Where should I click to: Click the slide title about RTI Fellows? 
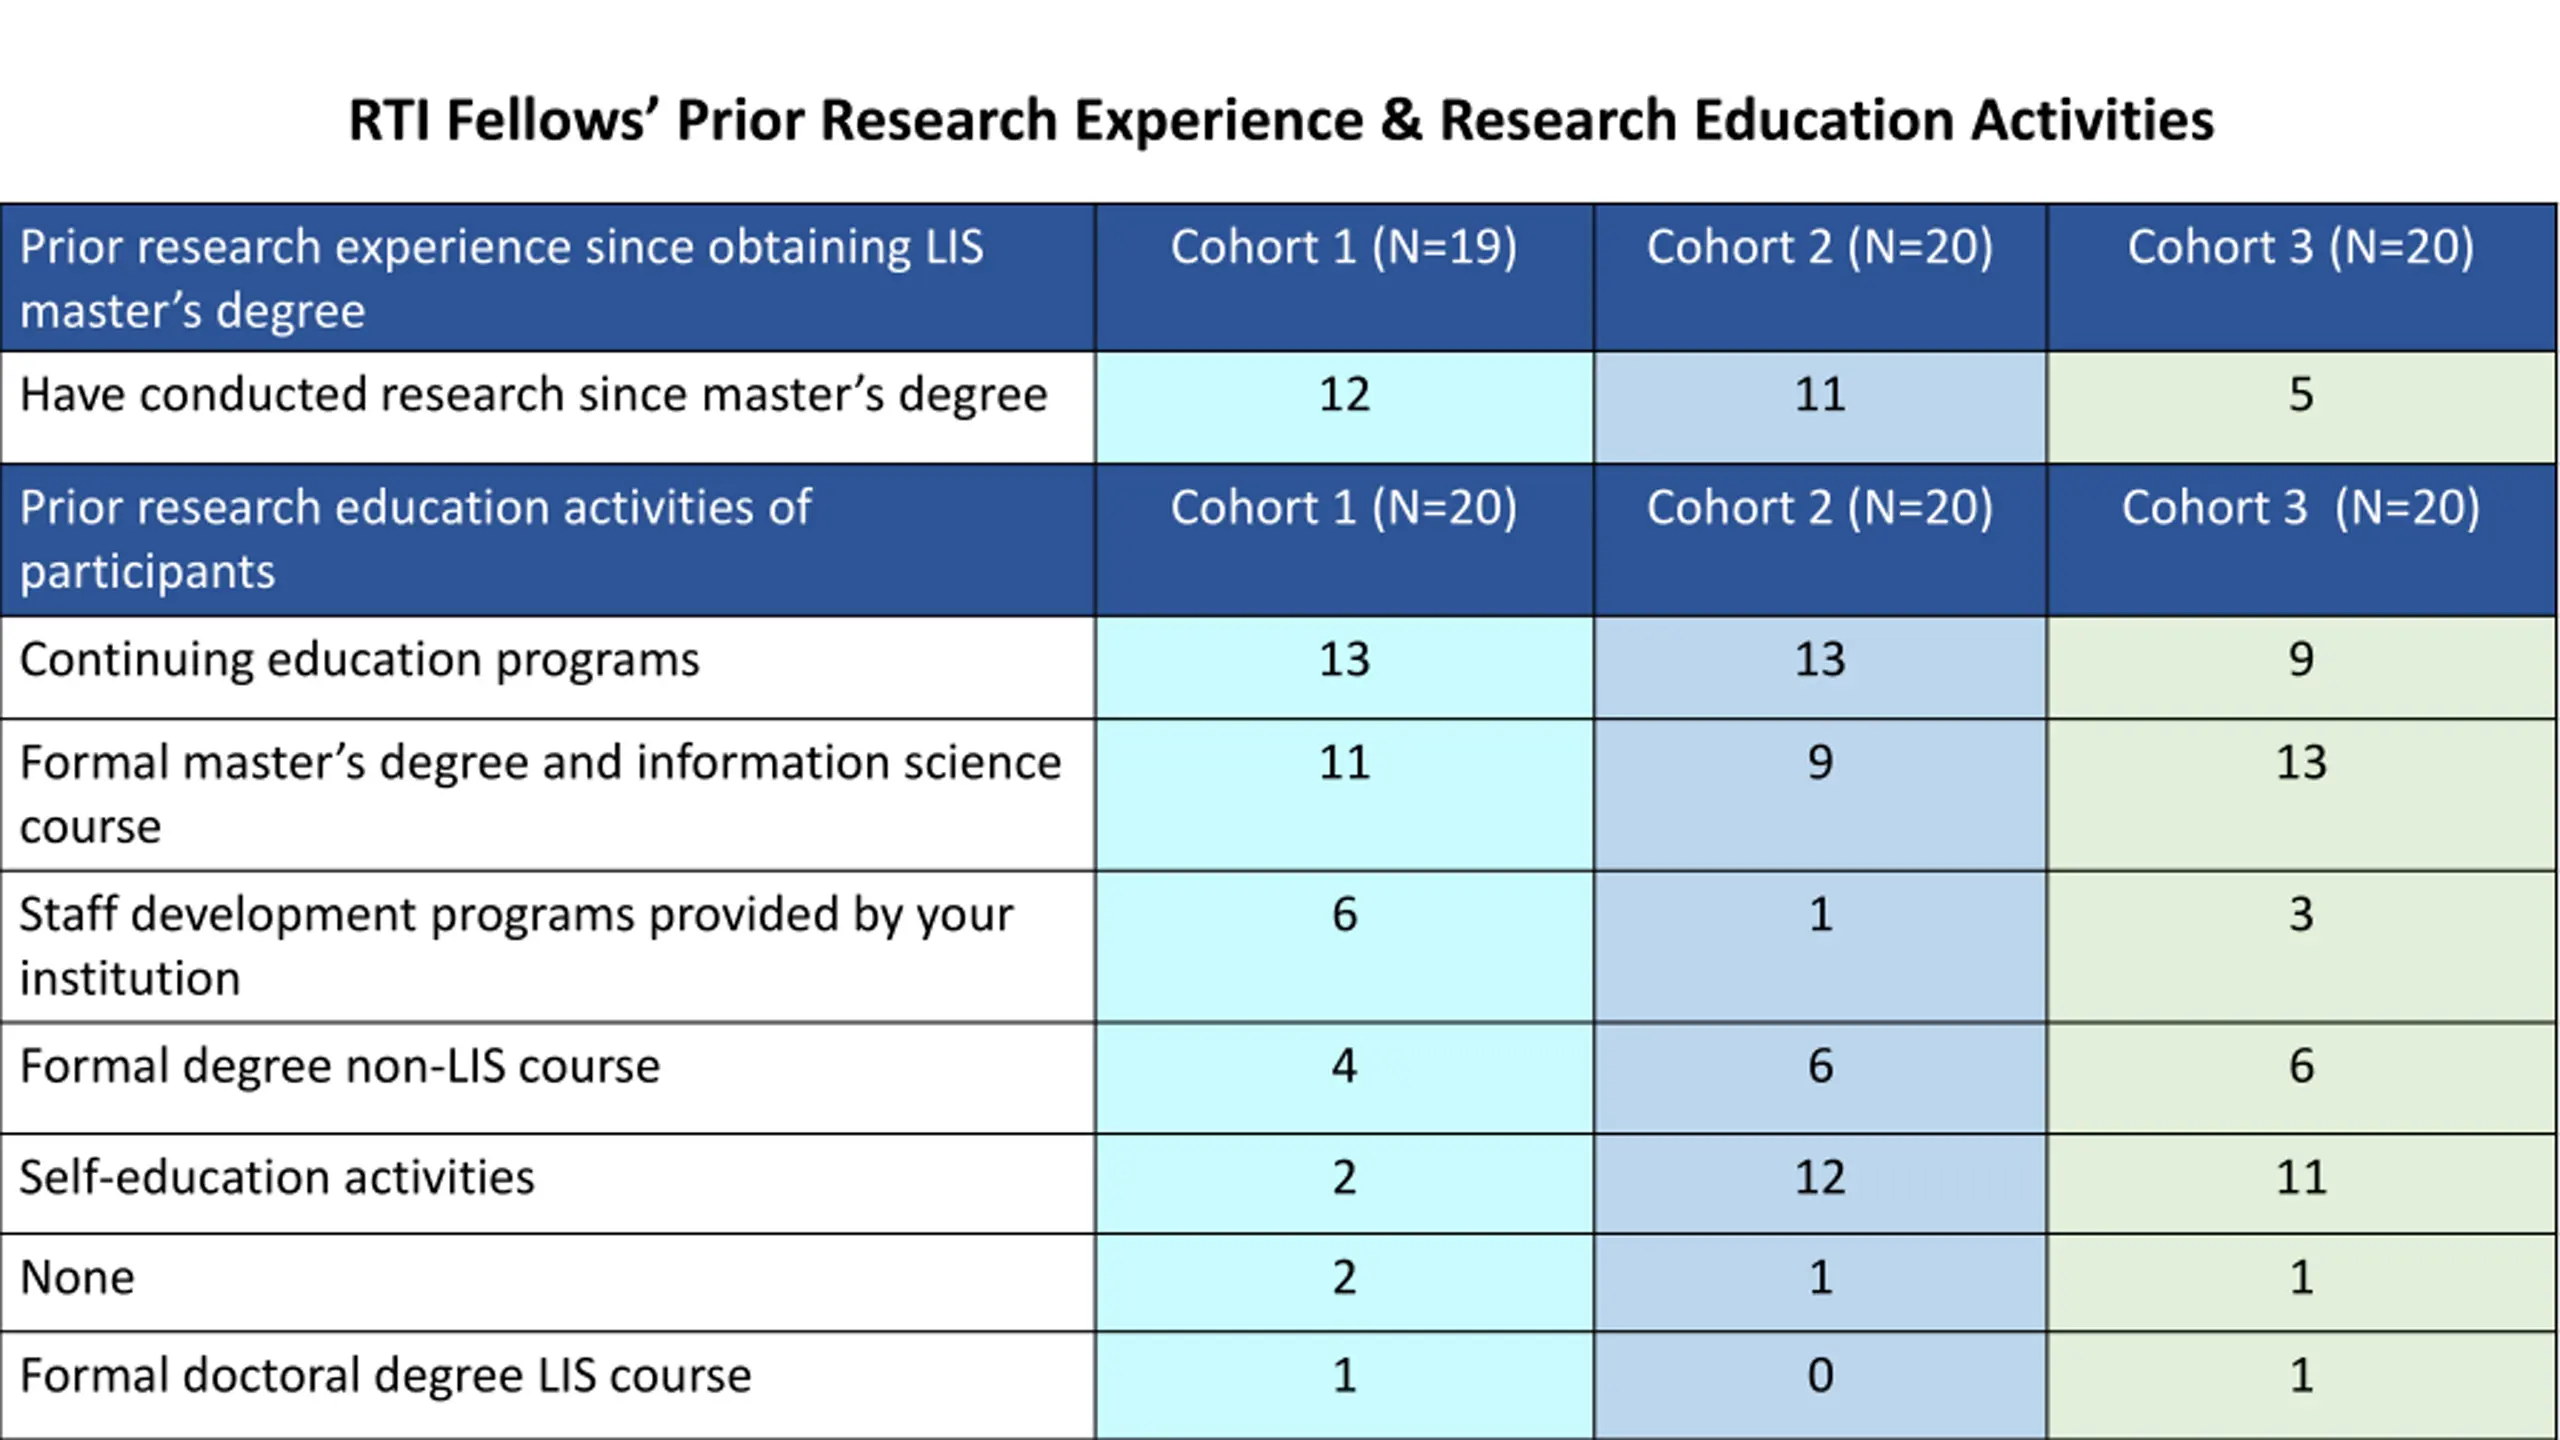(1280, 121)
